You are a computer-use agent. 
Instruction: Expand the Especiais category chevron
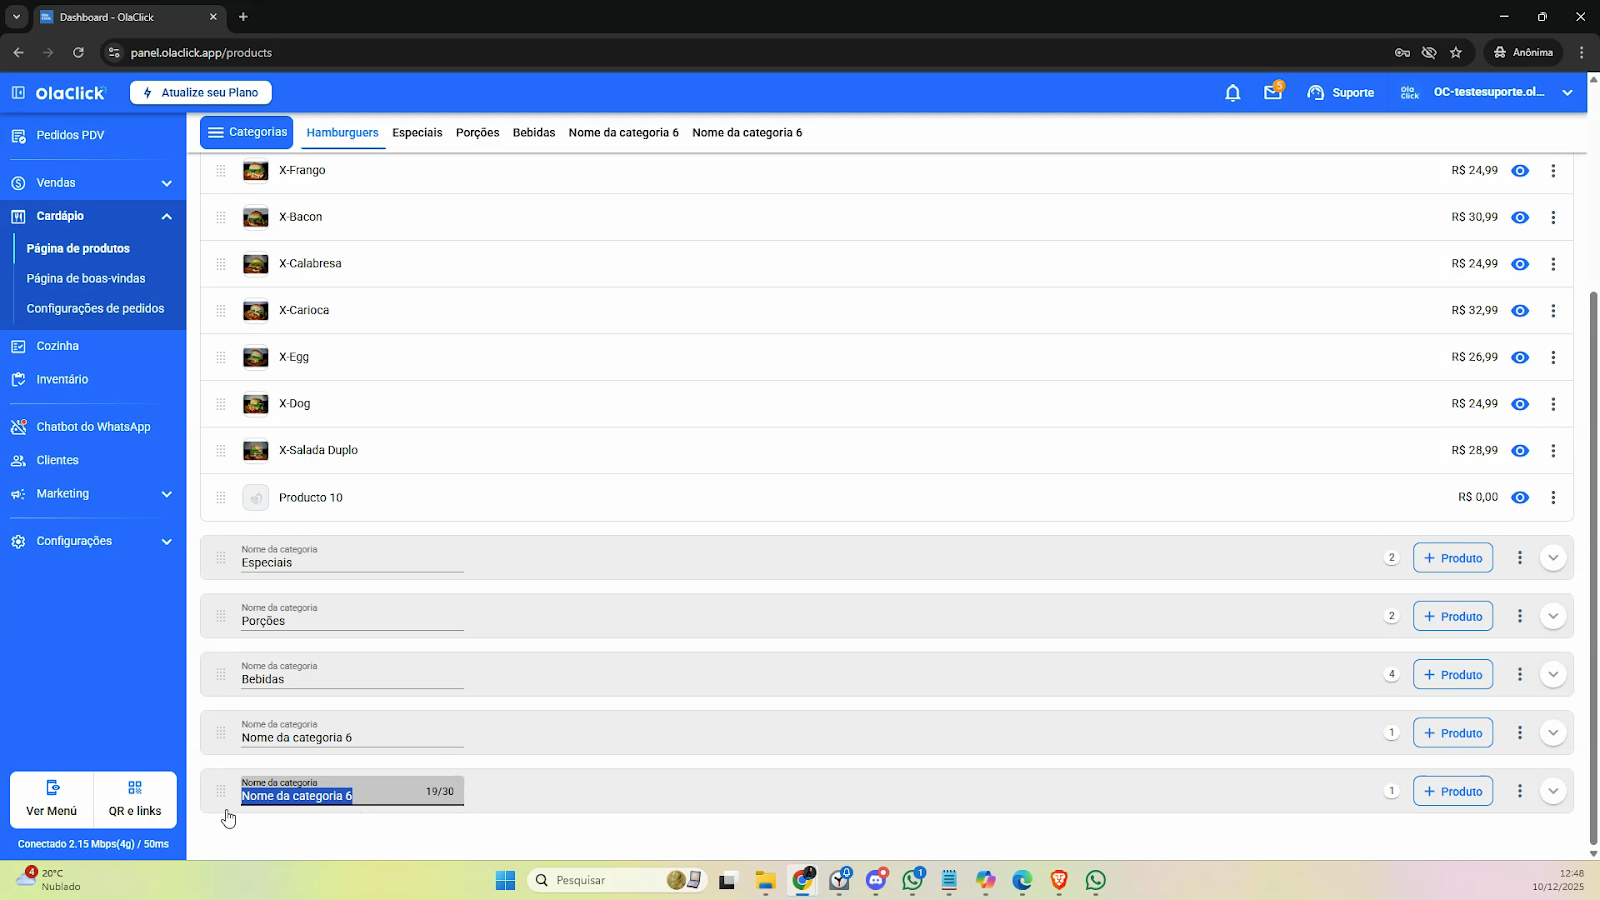[1552, 558]
